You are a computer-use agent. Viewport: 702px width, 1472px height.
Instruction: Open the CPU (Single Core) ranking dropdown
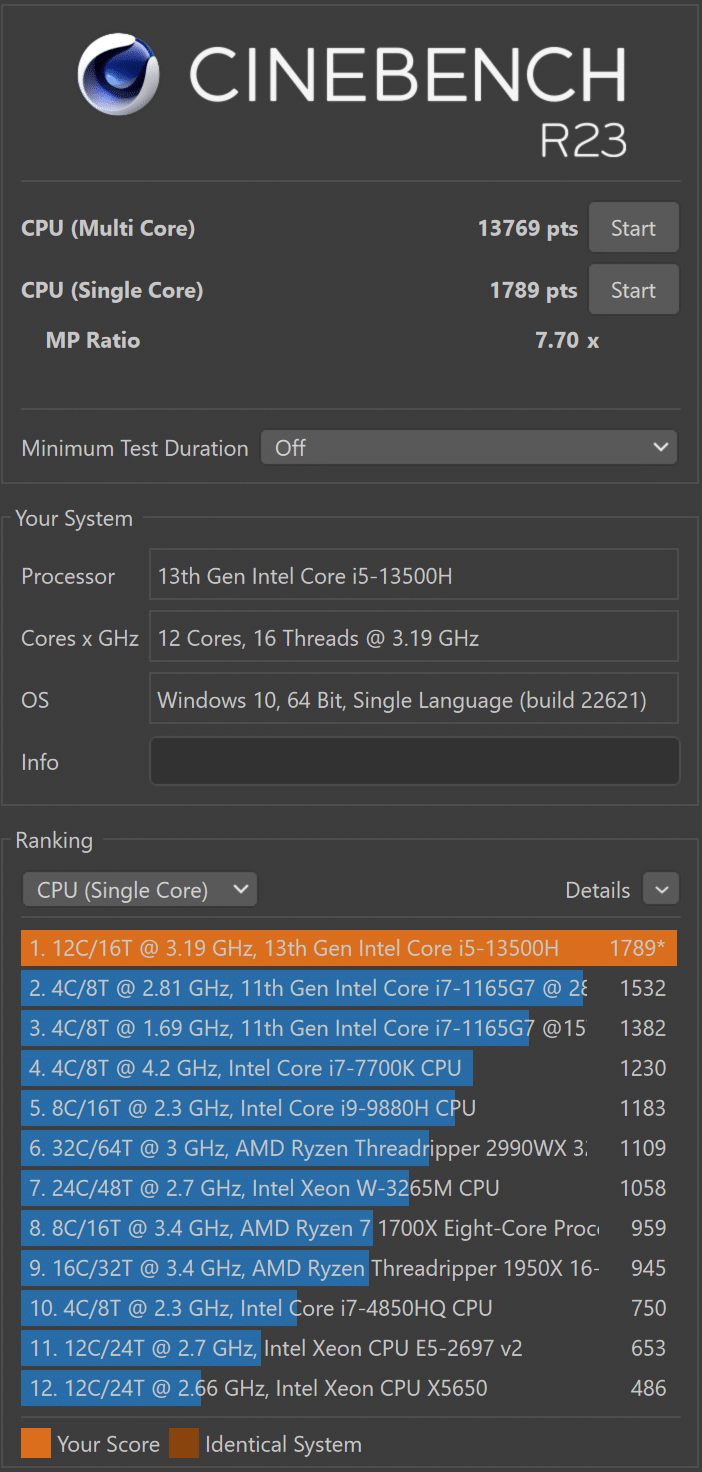(139, 889)
